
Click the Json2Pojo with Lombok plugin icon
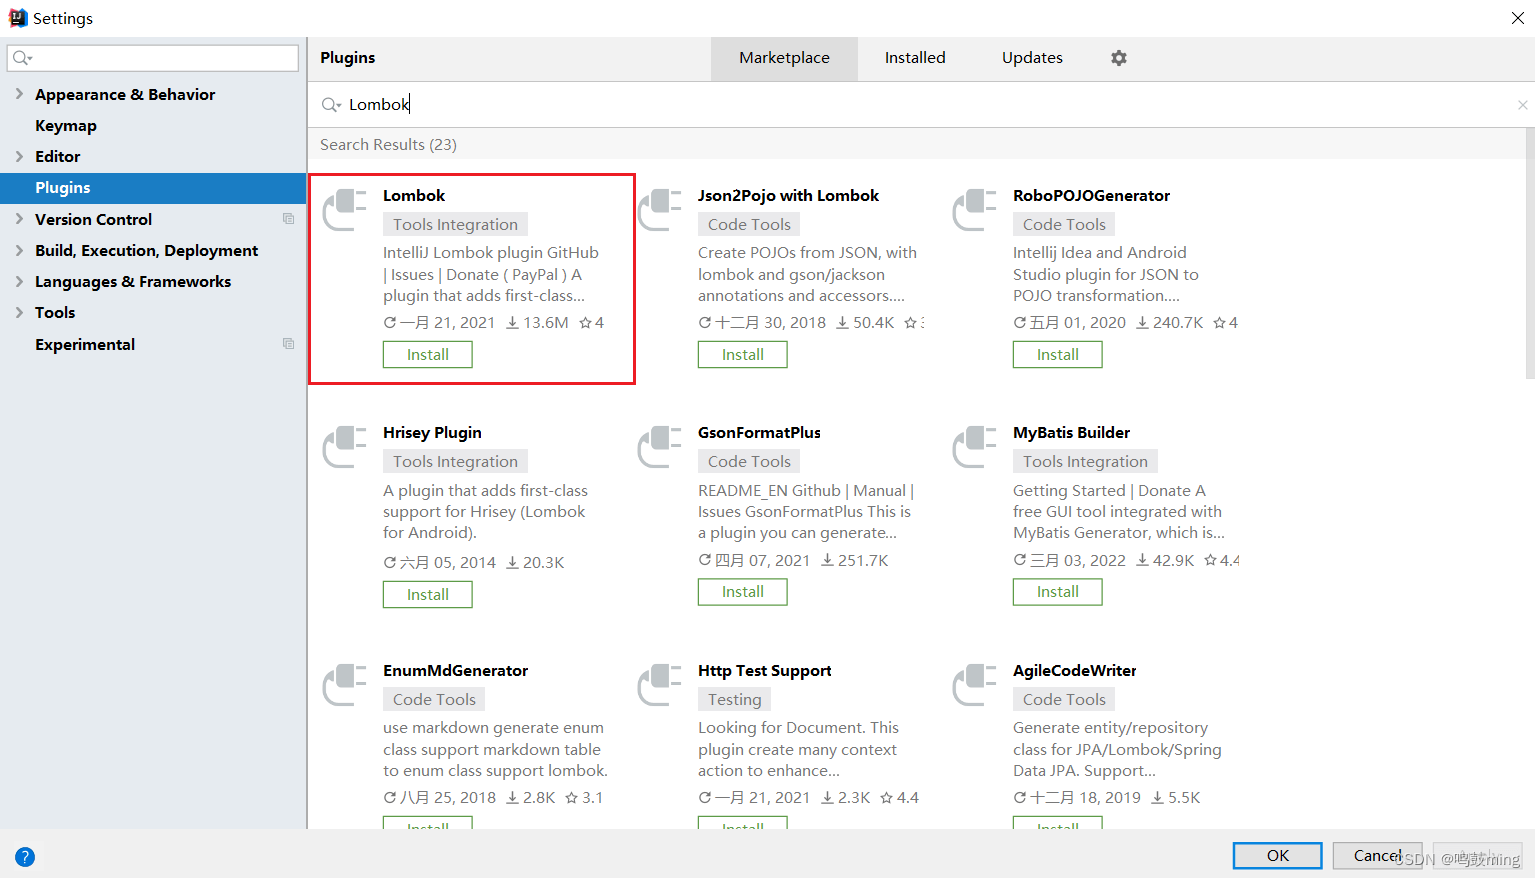[660, 209]
